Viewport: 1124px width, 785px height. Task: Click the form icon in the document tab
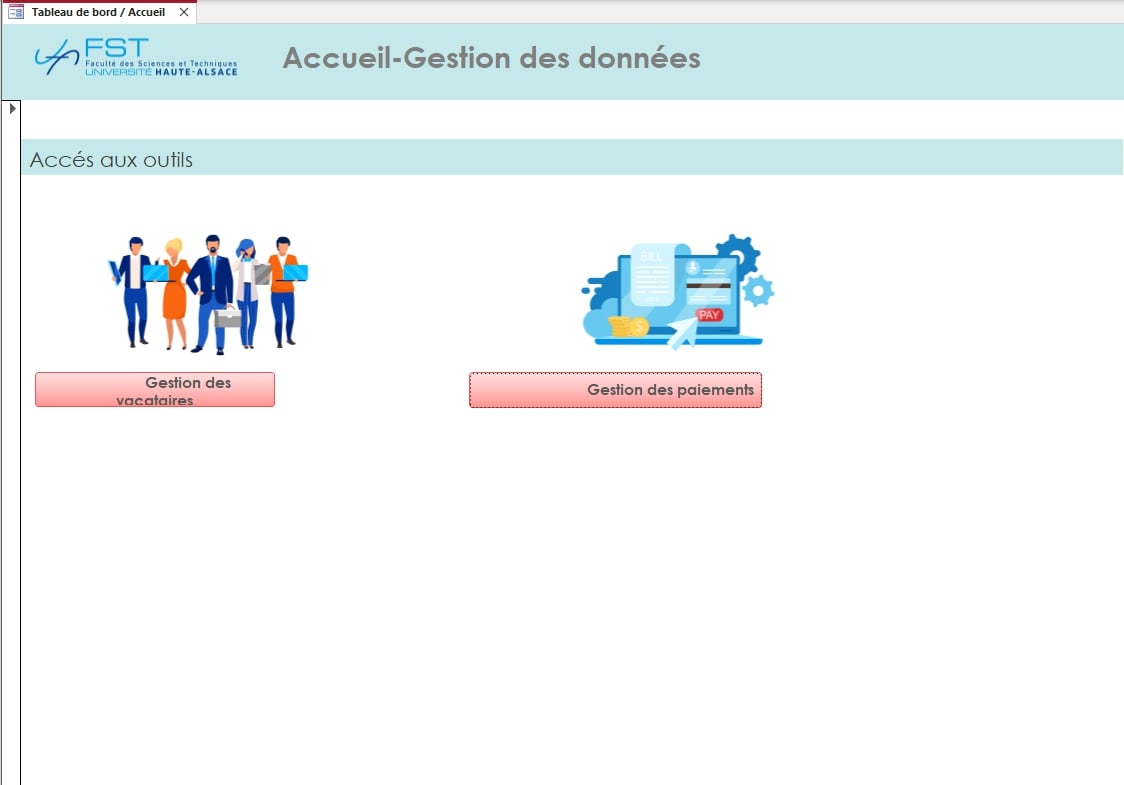click(16, 12)
